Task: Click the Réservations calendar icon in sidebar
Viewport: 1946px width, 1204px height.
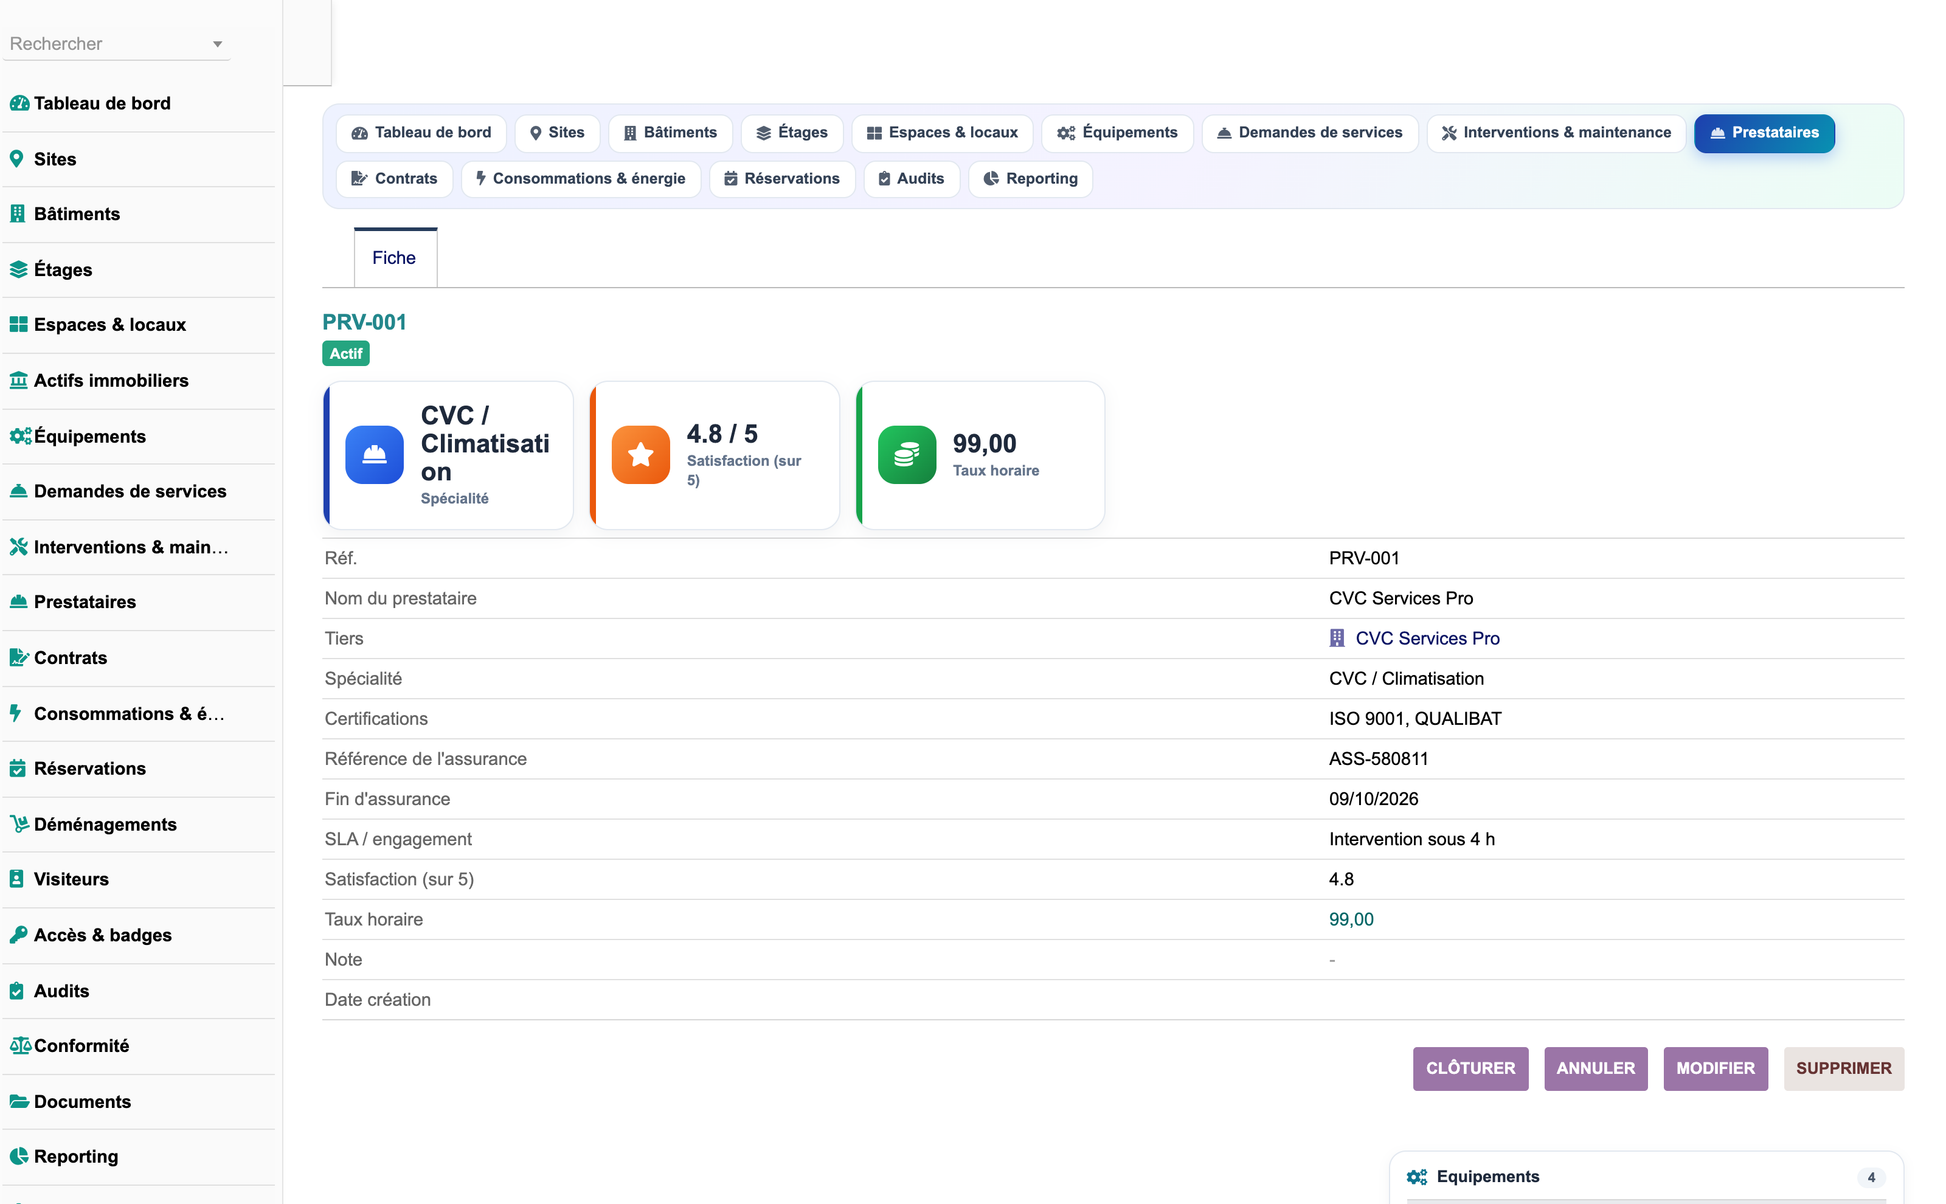Action: pos(18,769)
